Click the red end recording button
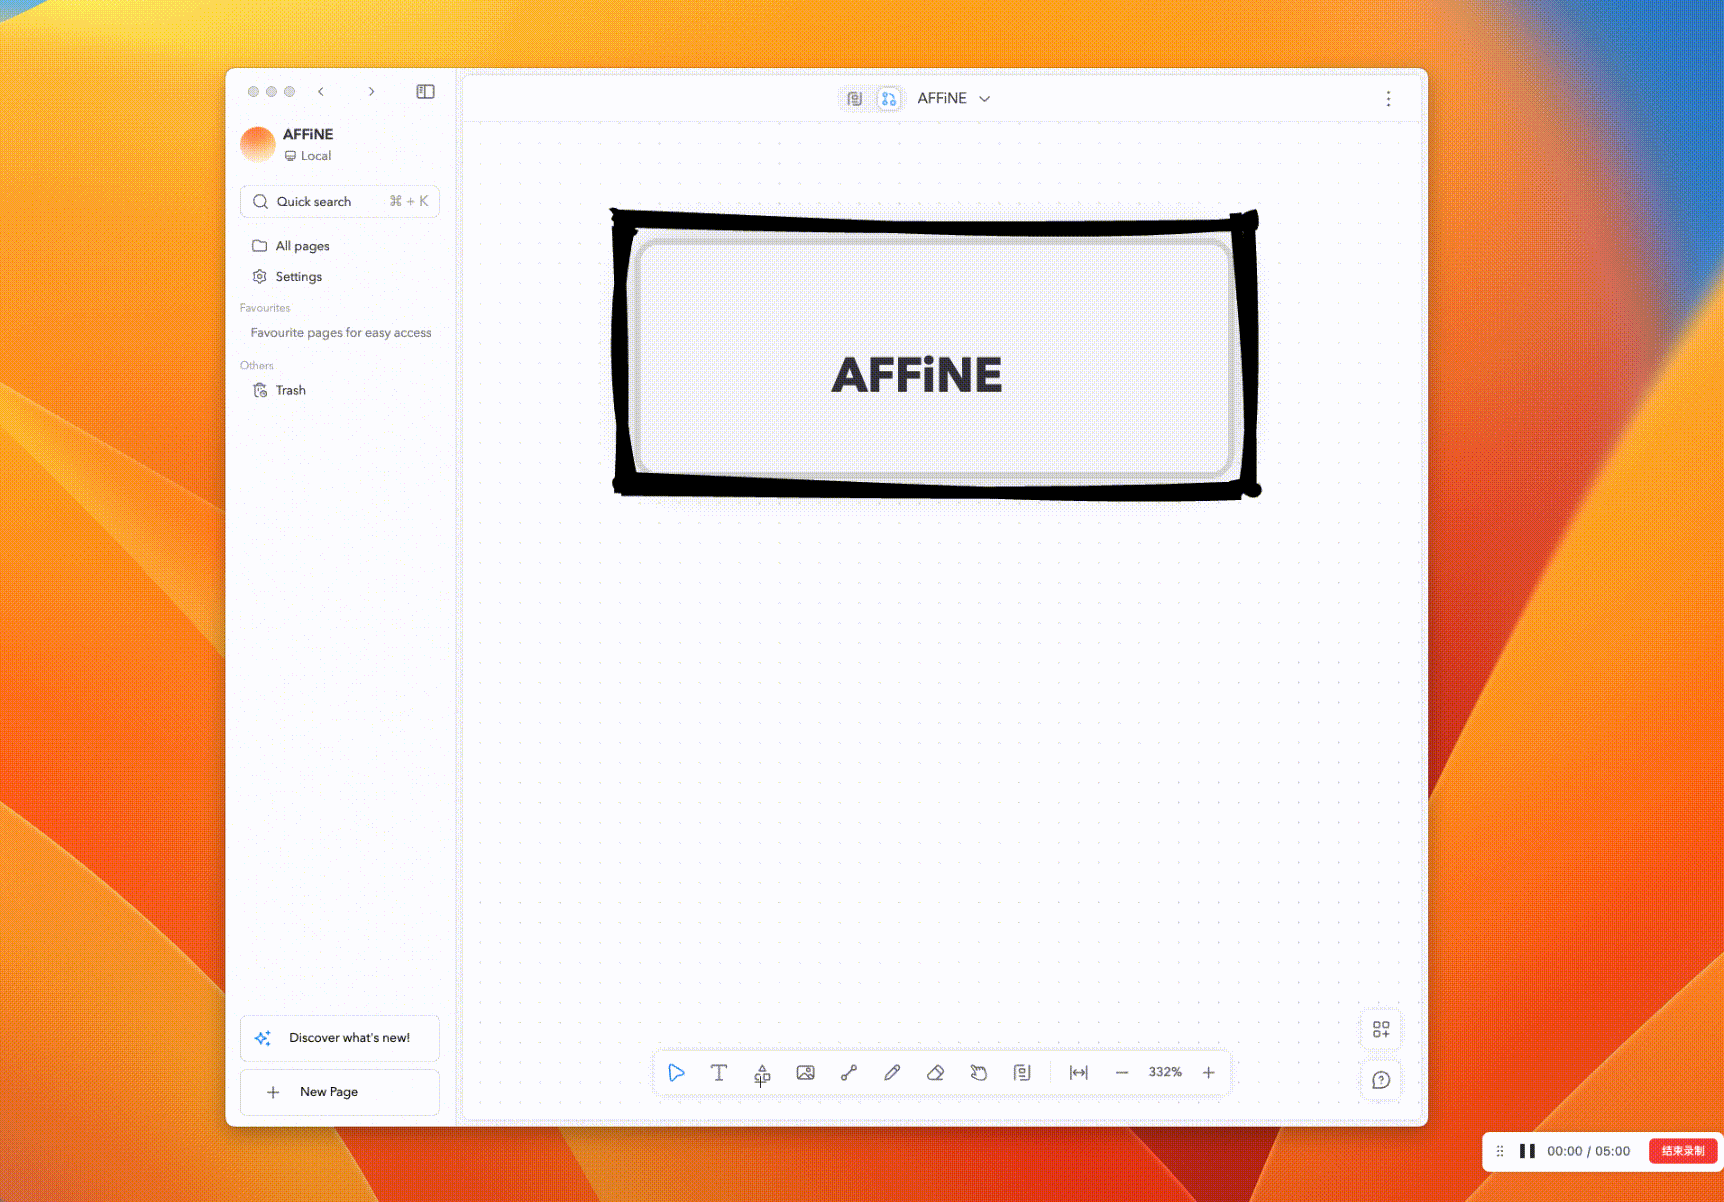The width and height of the screenshot is (1724, 1202). 1683,1151
